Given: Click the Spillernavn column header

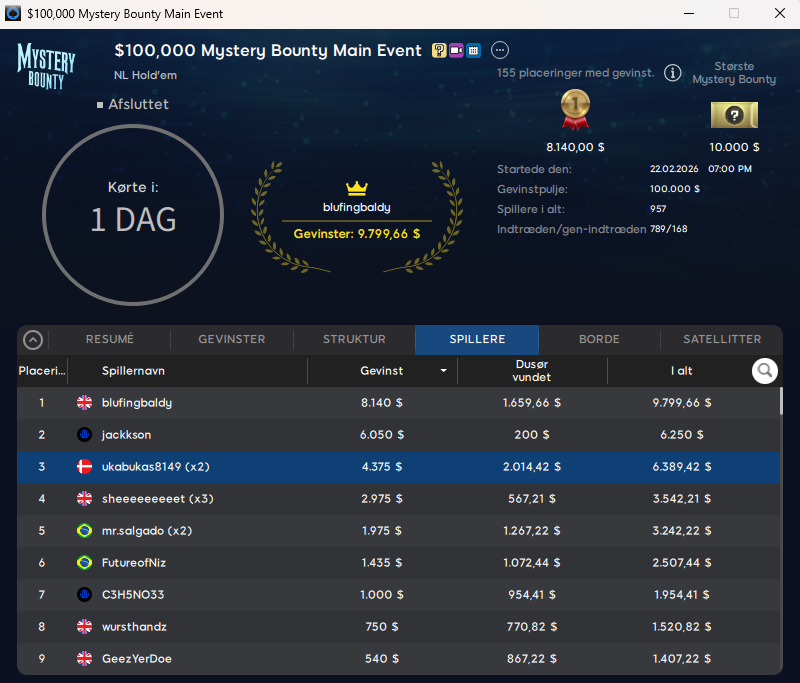Looking at the screenshot, I should tap(133, 371).
